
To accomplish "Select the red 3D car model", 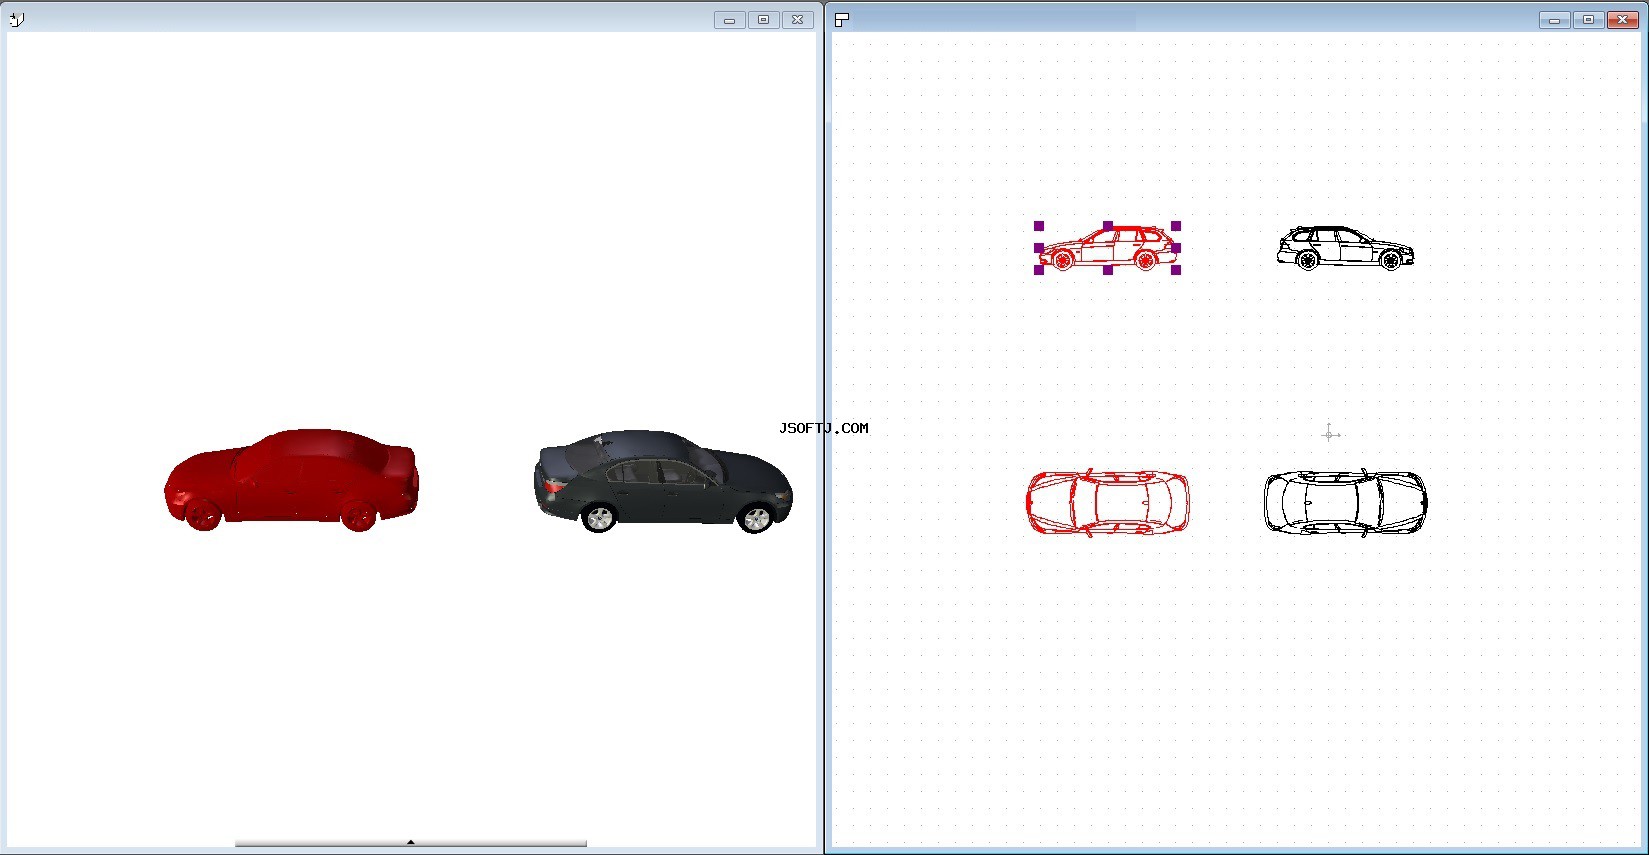I will [x=291, y=480].
